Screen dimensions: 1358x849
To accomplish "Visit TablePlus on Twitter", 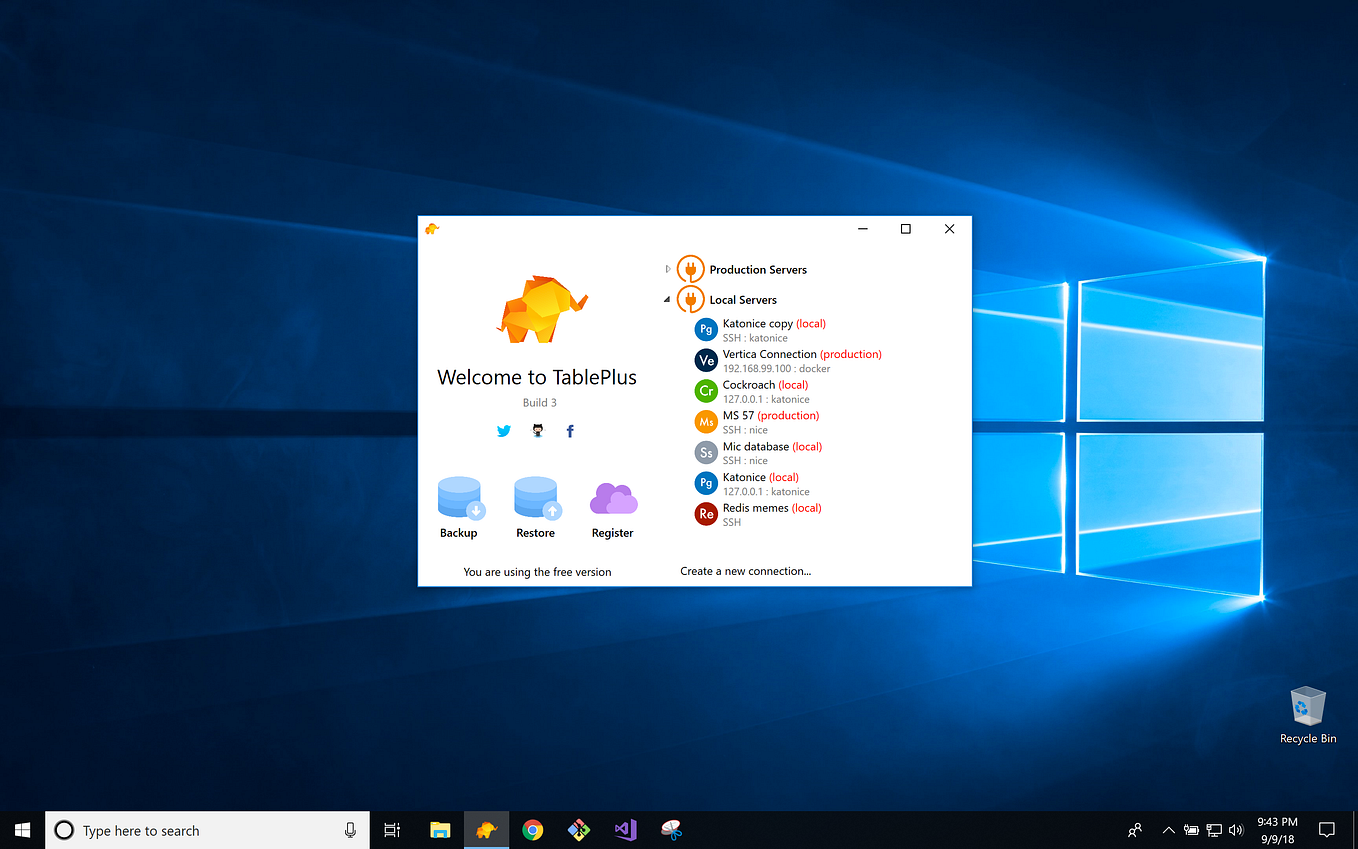I will (x=504, y=430).
